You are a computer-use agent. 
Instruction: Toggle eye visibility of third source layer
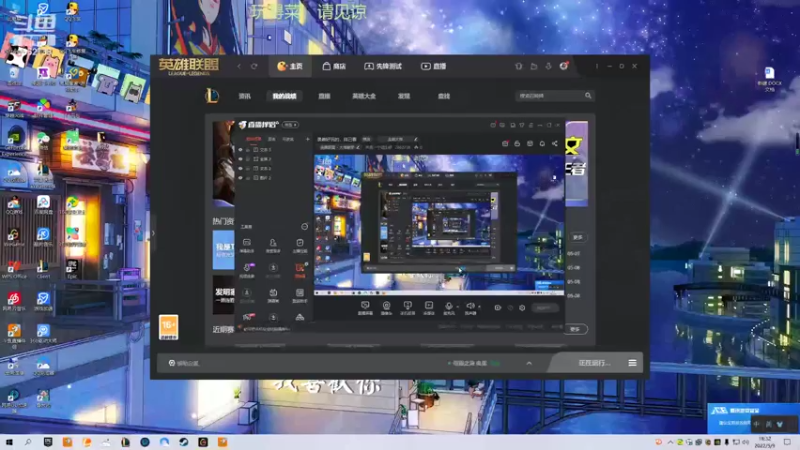tap(240, 168)
